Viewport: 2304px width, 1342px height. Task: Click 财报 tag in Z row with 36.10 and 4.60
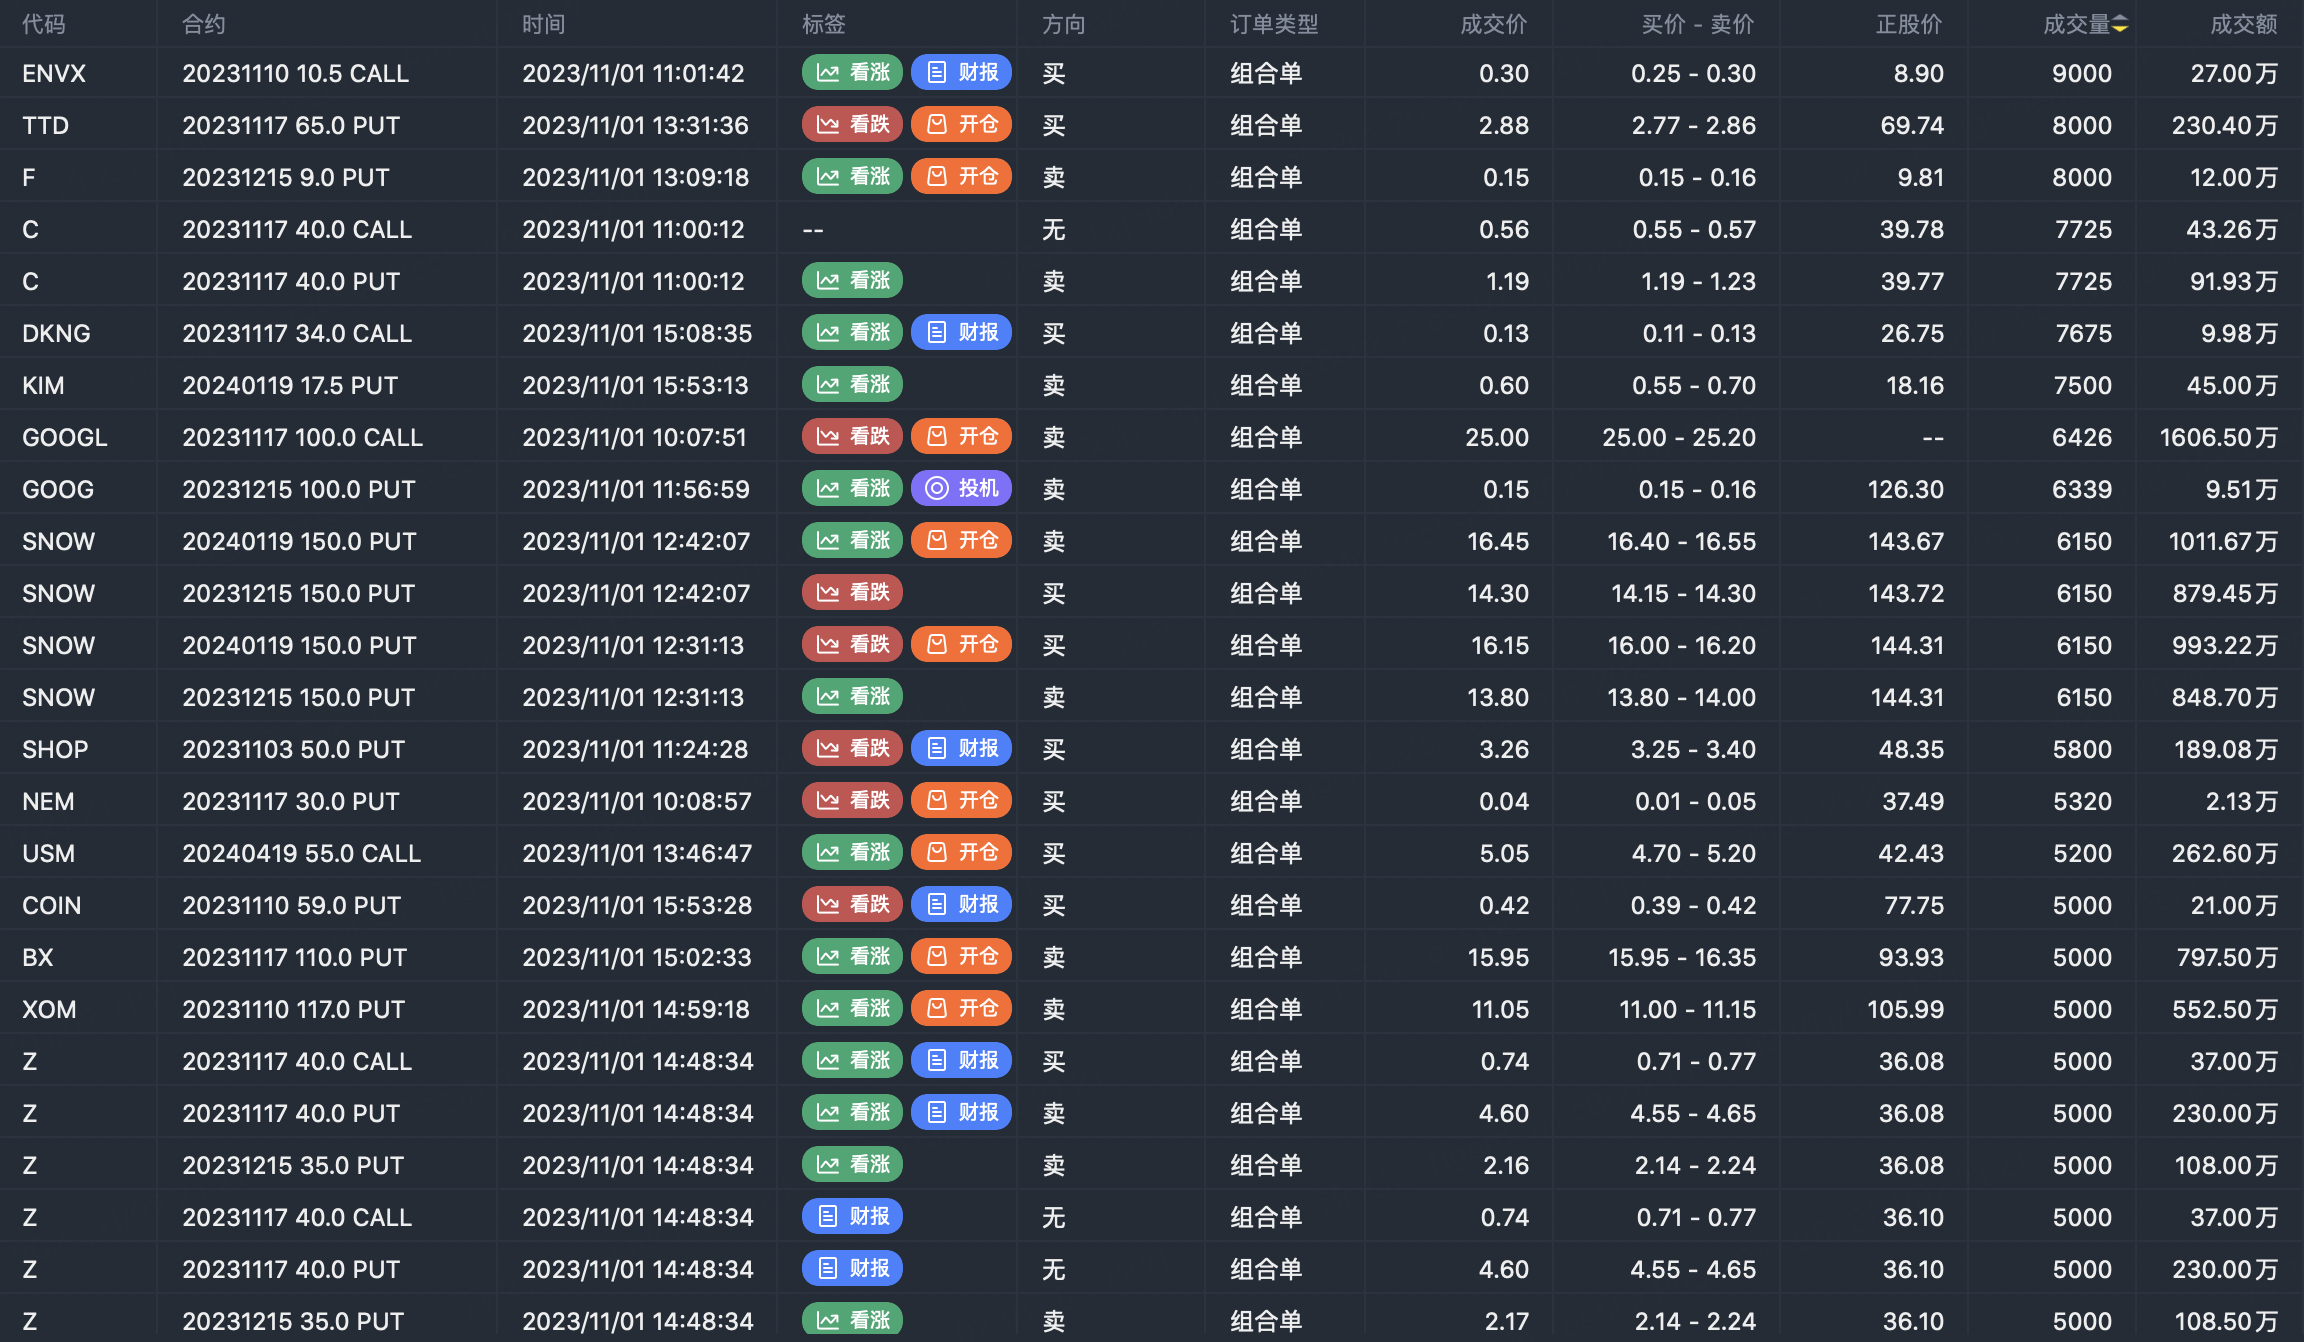[852, 1268]
